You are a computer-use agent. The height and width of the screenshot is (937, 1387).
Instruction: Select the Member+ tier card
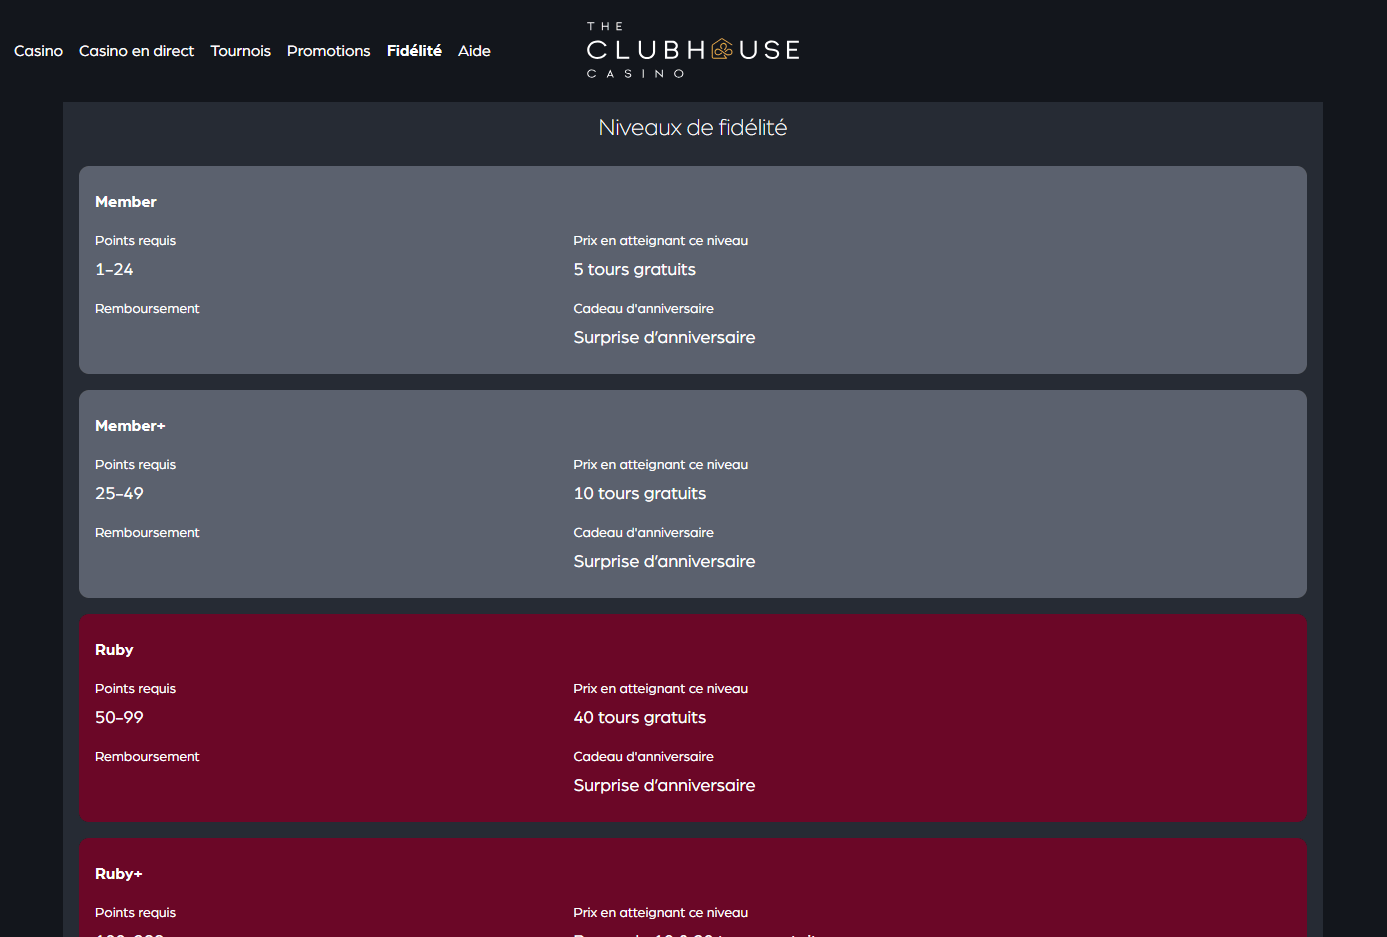click(x=693, y=494)
